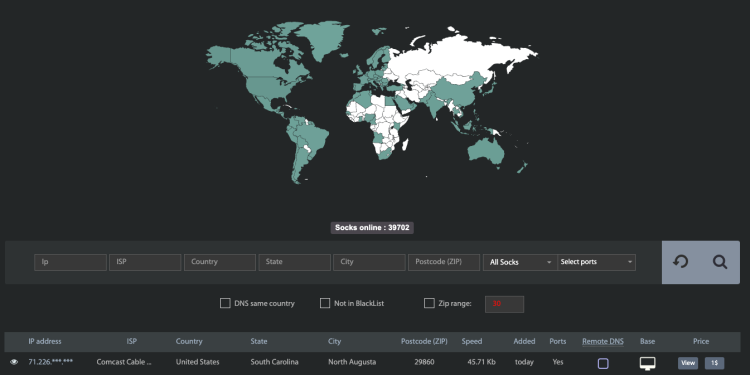Click the United States country cell
This screenshot has width=750, height=375.
coord(198,362)
